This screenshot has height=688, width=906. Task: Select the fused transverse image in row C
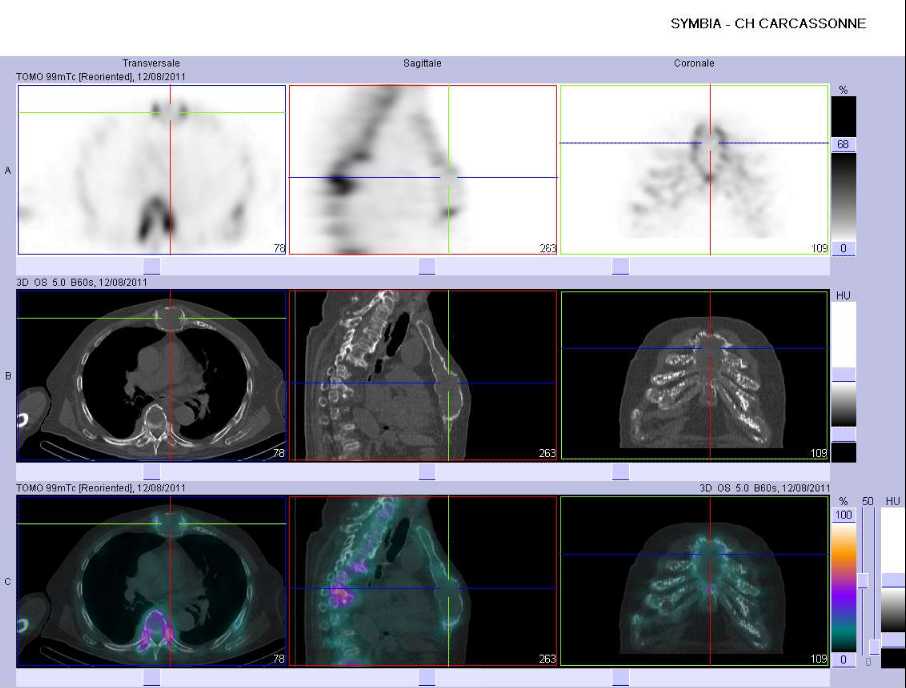click(151, 581)
